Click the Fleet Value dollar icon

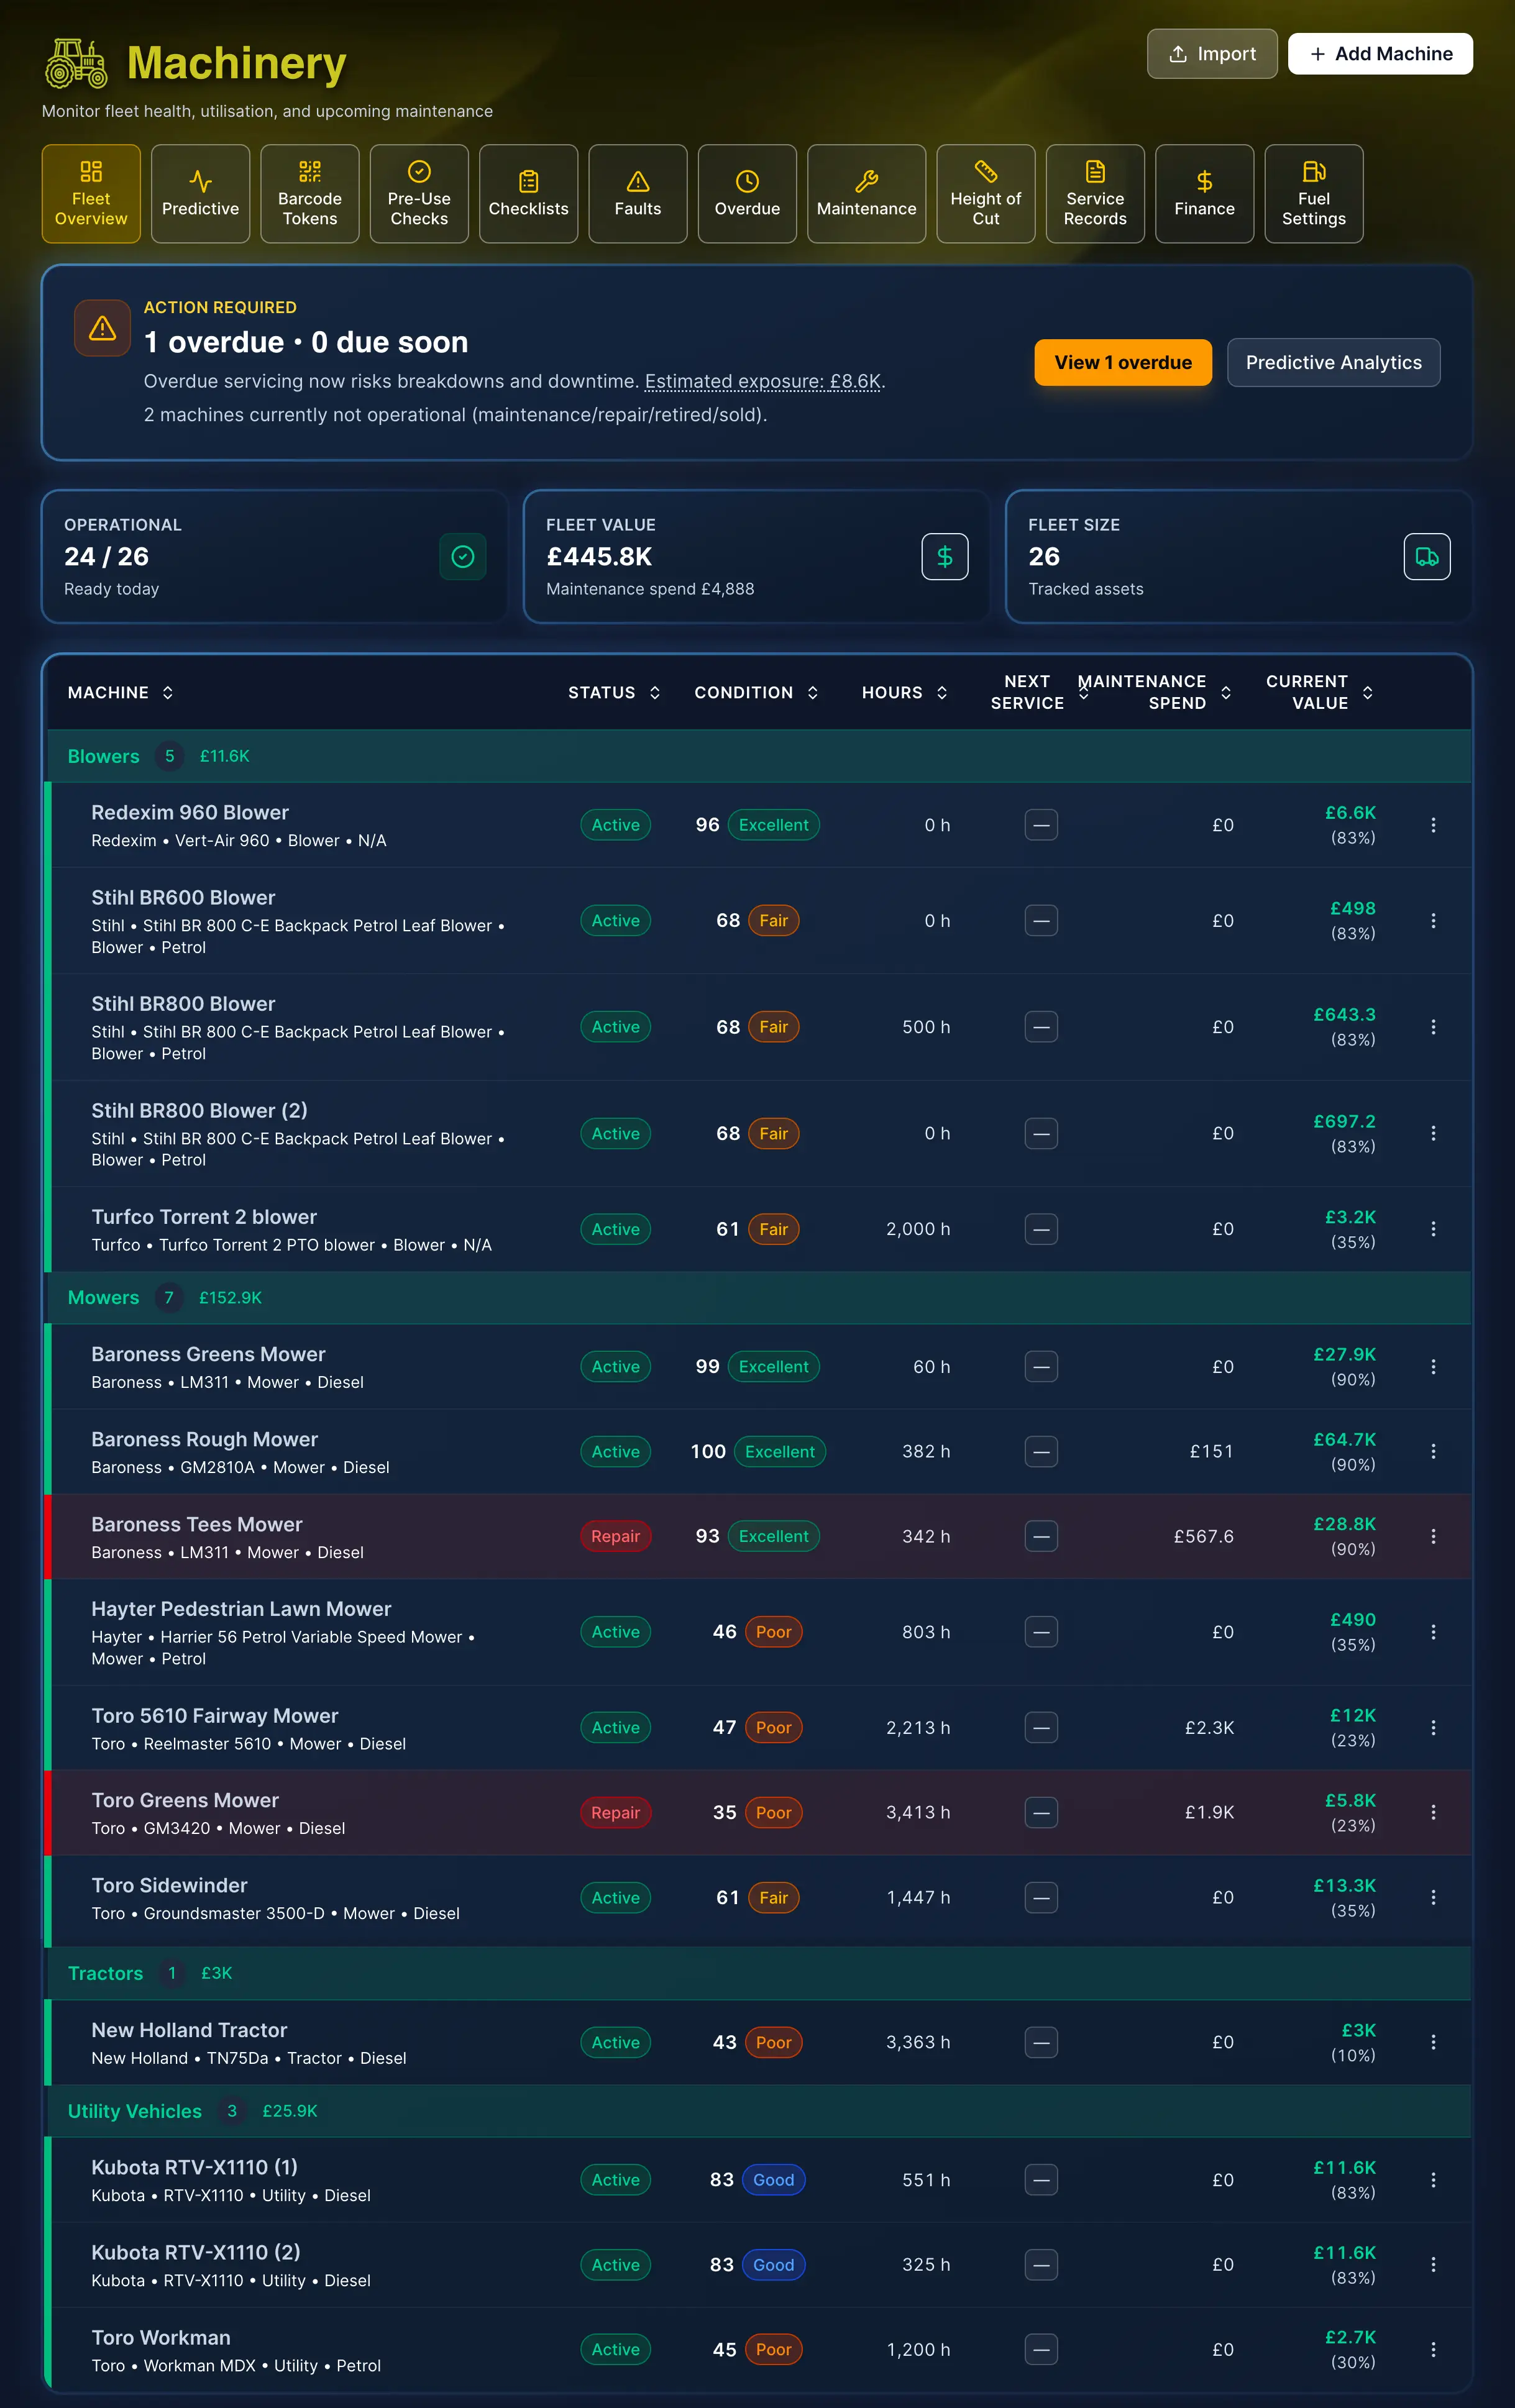(945, 557)
